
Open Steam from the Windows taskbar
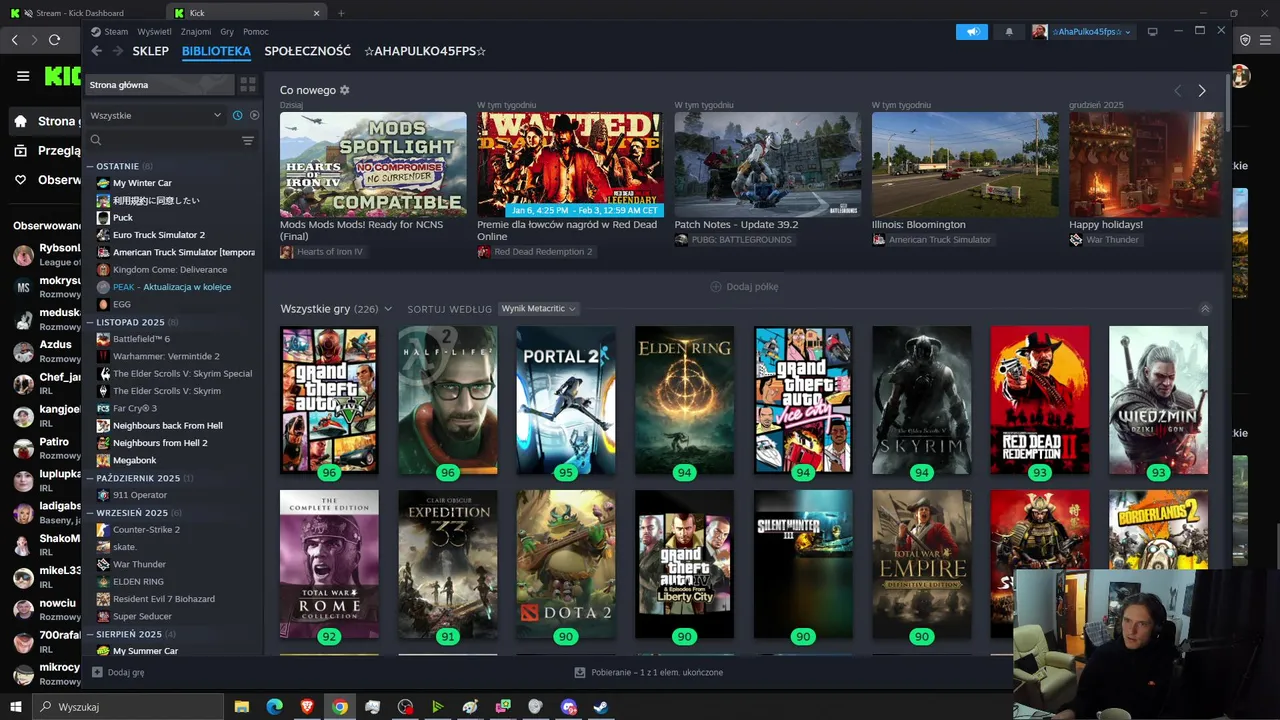point(601,707)
